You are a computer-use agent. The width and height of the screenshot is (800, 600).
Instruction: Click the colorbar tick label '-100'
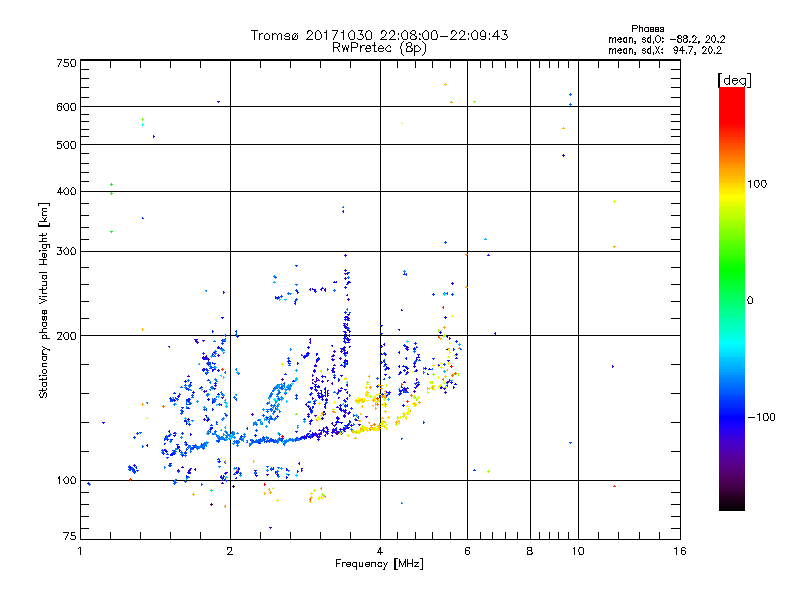pos(761,417)
